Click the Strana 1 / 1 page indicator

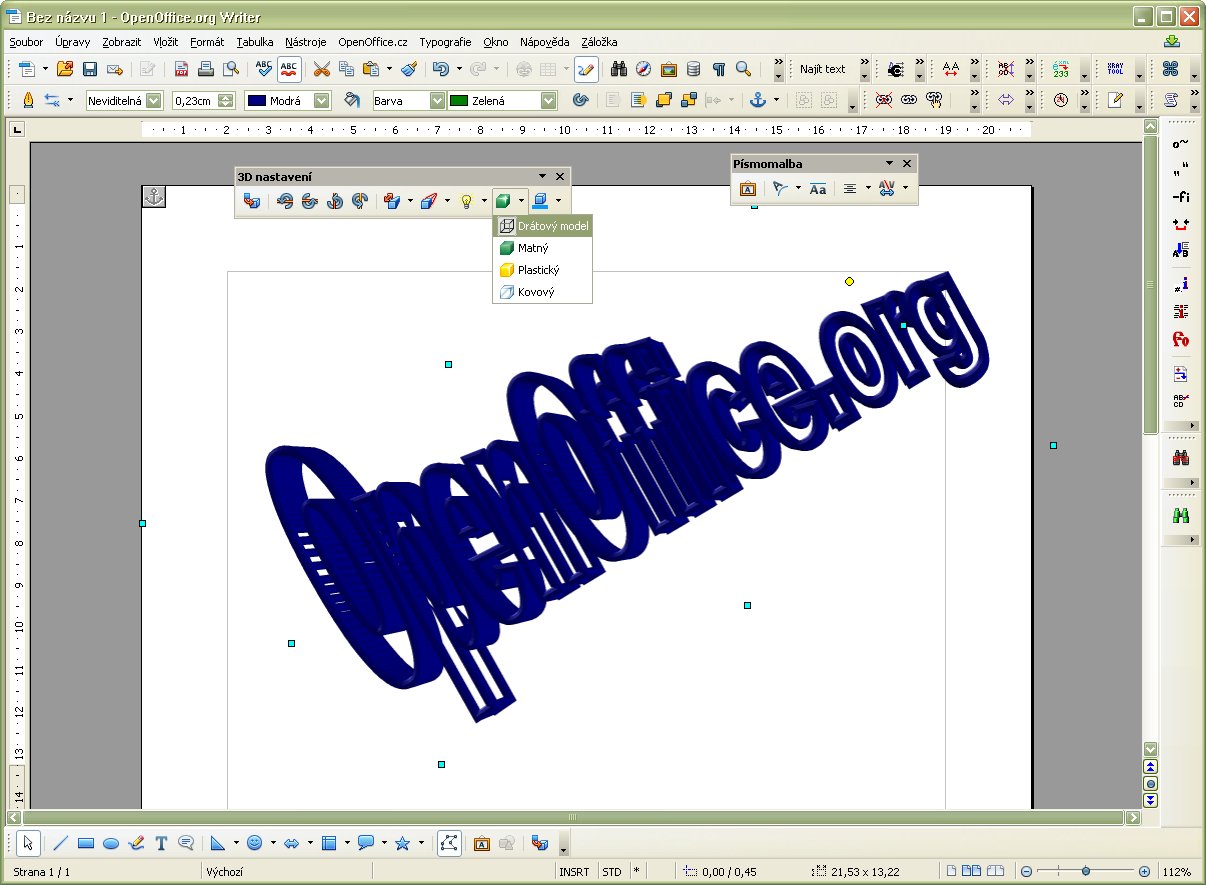[42, 872]
